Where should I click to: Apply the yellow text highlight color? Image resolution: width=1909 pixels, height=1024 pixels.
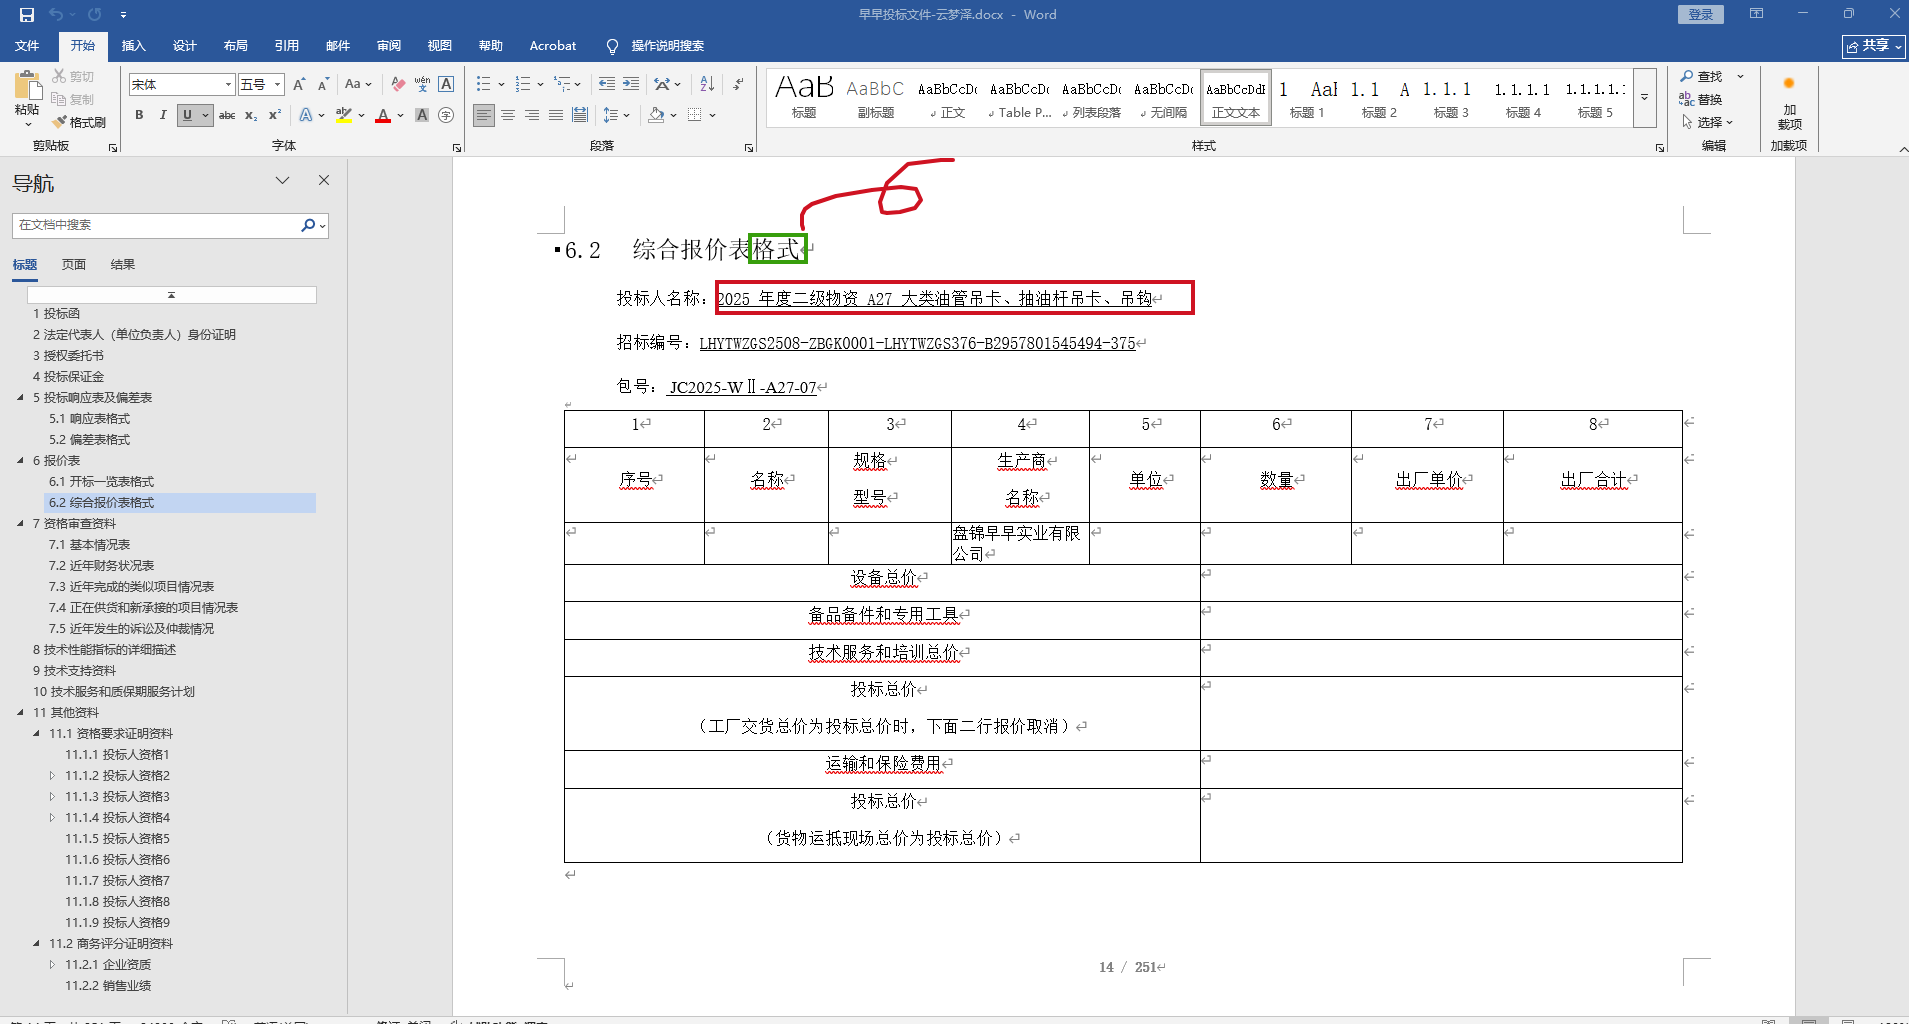[x=344, y=115]
